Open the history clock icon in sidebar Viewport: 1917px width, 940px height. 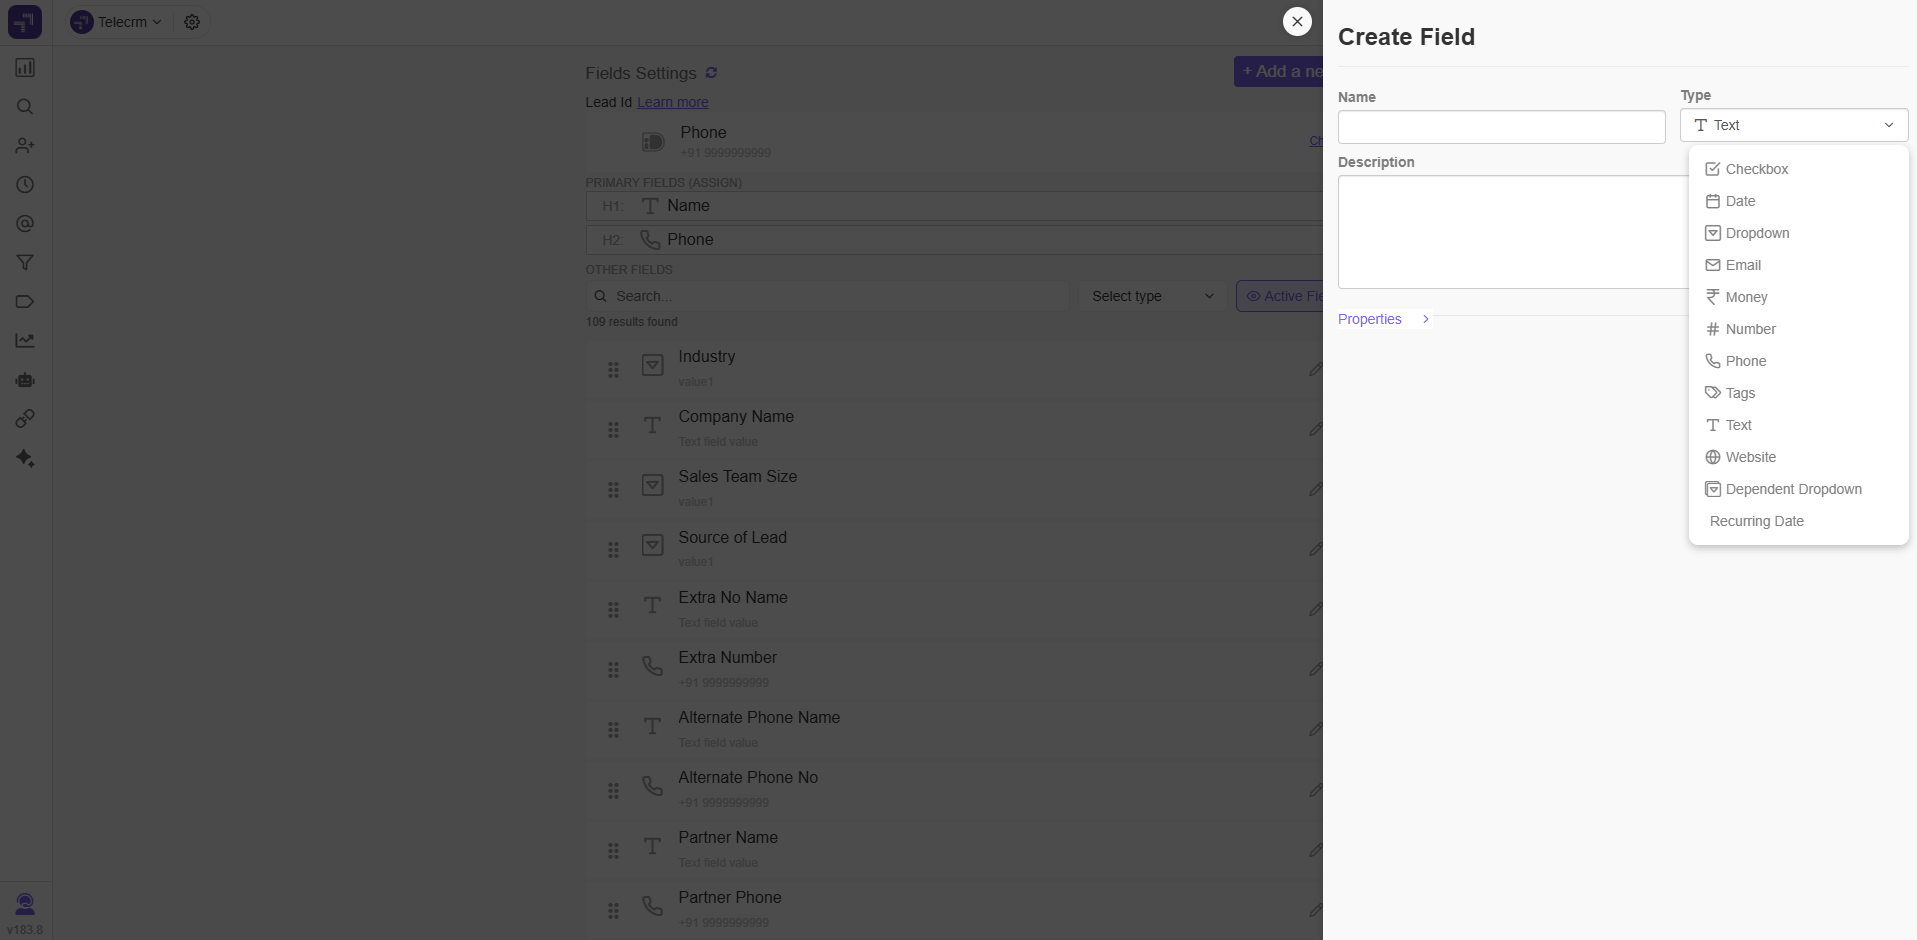click(25, 185)
